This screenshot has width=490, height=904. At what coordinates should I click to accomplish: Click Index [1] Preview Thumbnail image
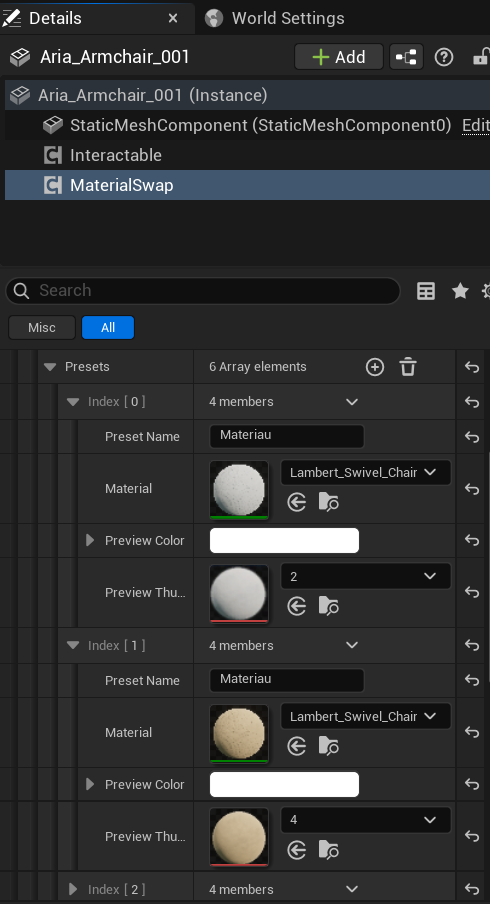click(239, 837)
